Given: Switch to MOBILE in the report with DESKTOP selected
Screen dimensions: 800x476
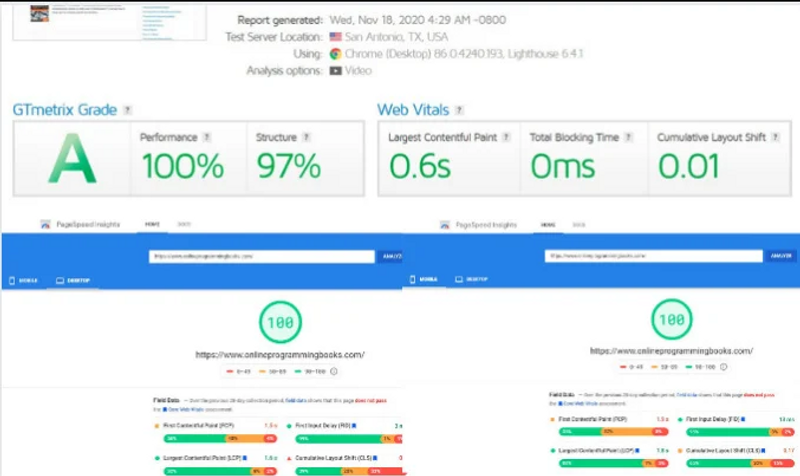Looking at the screenshot, I should click(24, 281).
